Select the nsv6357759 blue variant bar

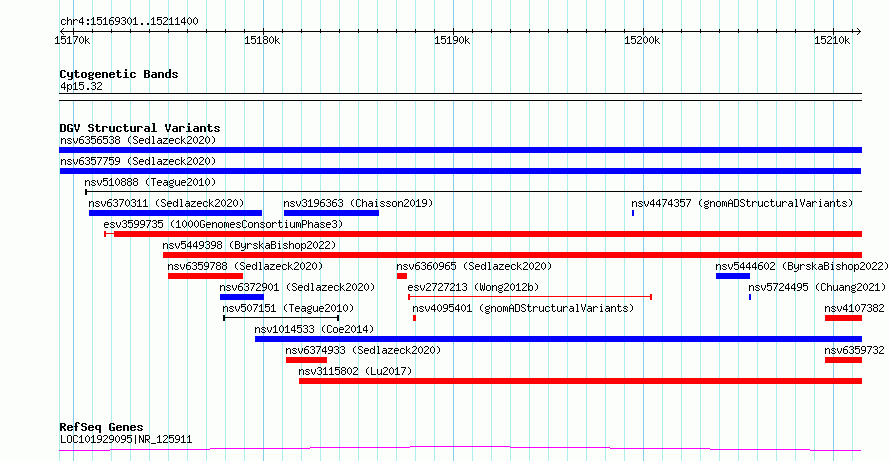(460, 171)
